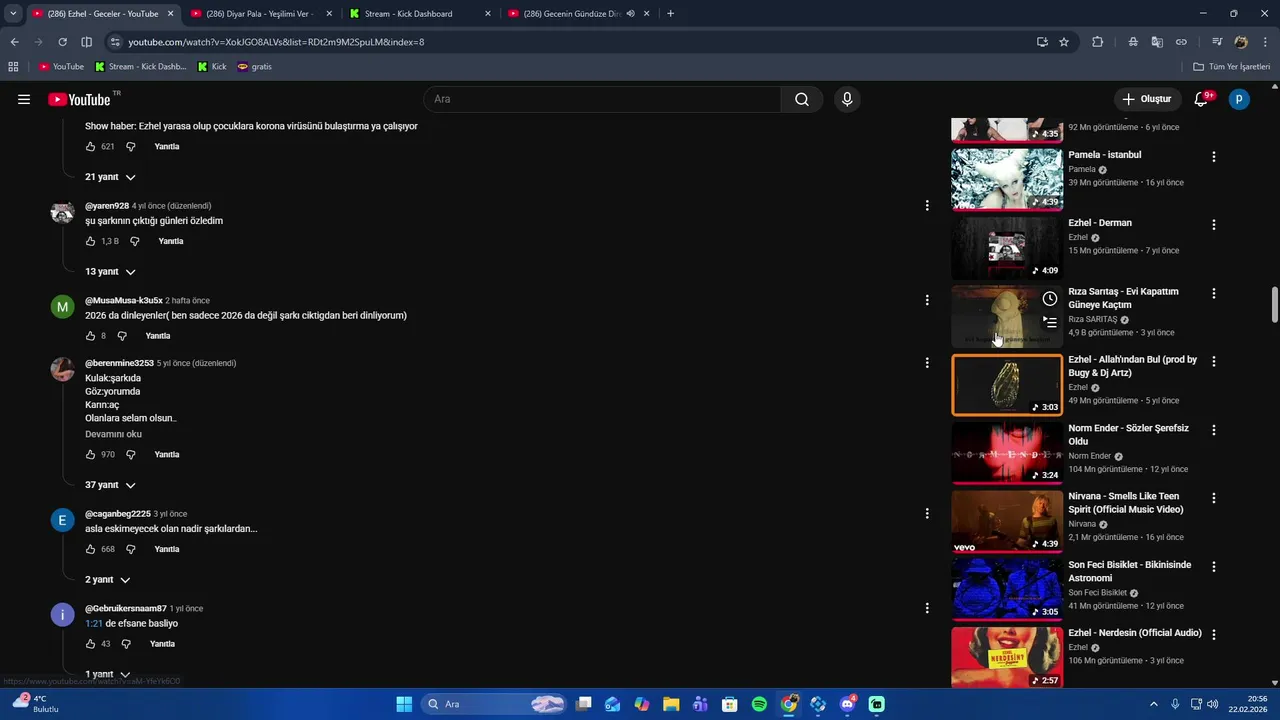Screen dimensions: 1280x720
Task: Start voice search with microphone icon
Action: pos(847,99)
